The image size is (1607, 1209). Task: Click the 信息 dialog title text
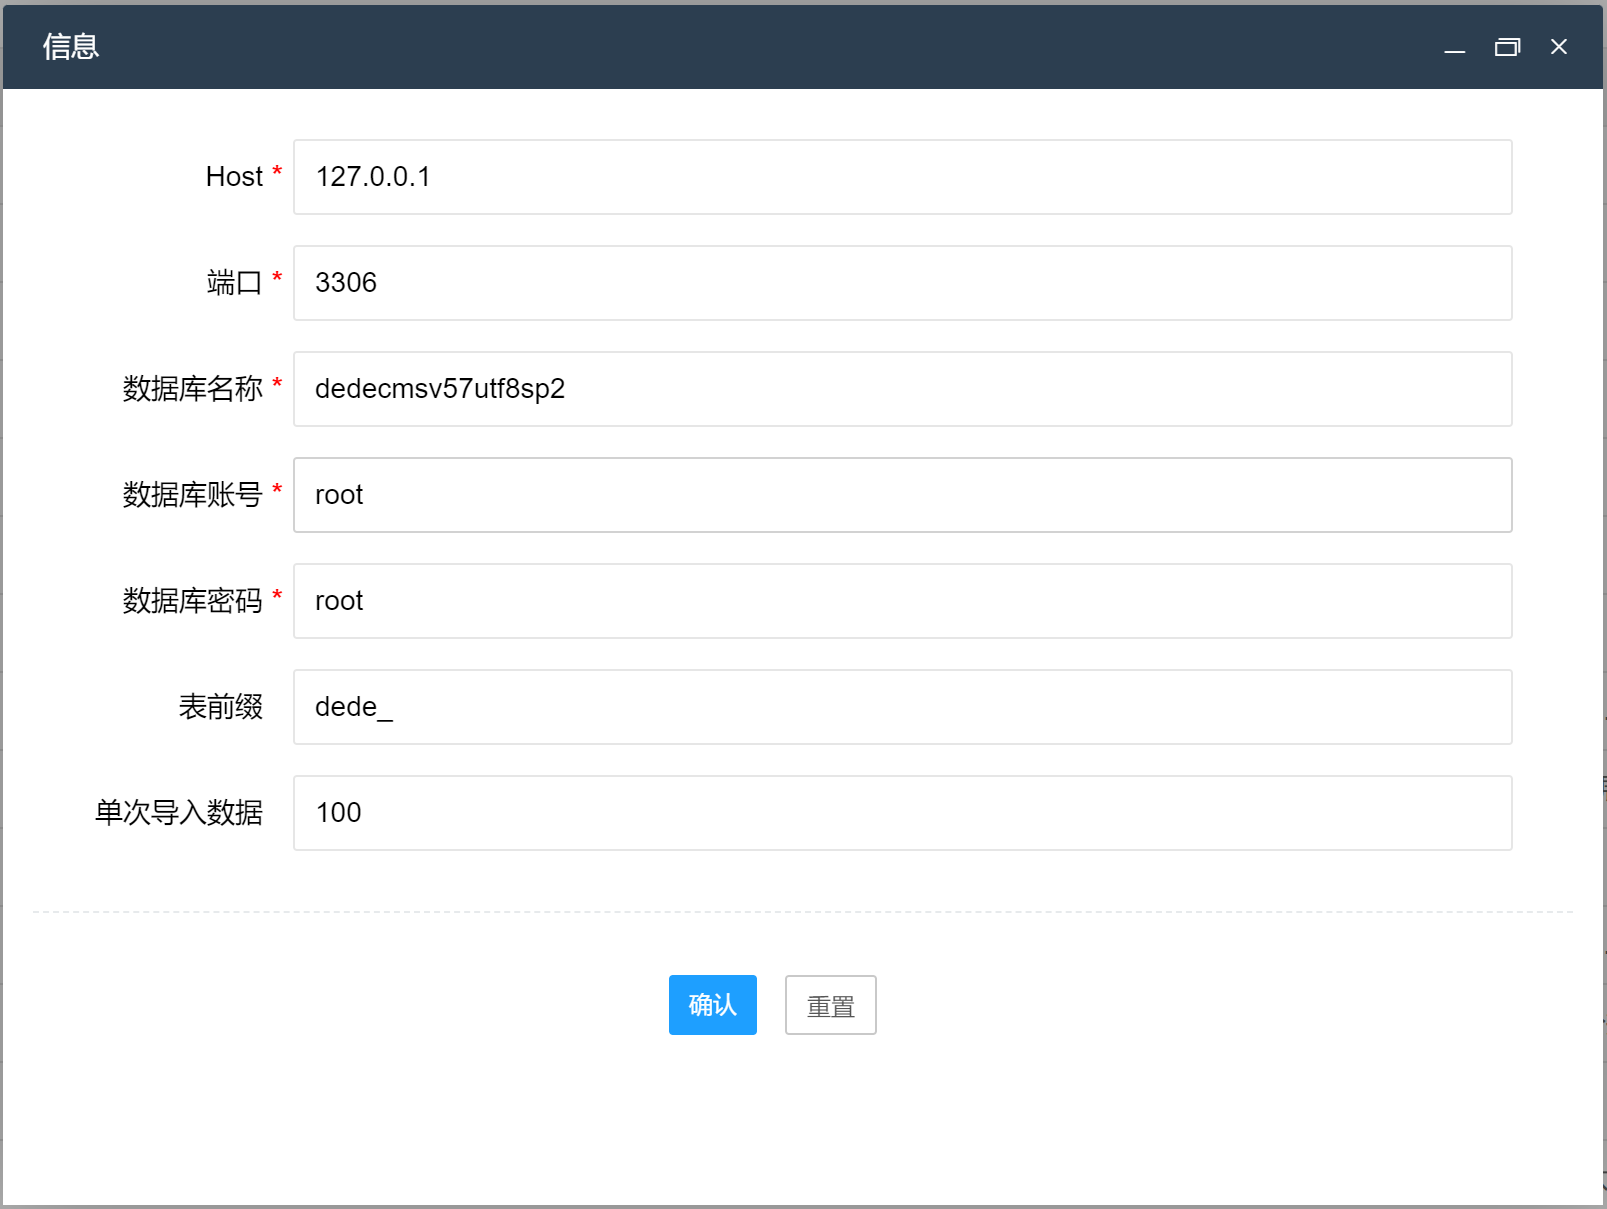coord(70,47)
